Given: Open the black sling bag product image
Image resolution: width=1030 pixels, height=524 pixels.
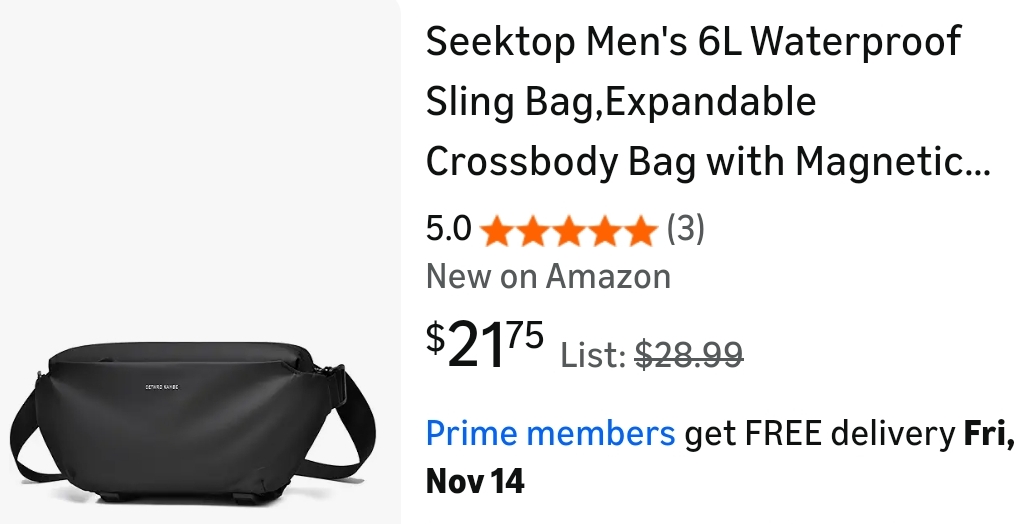Looking at the screenshot, I should pyautogui.click(x=193, y=422).
